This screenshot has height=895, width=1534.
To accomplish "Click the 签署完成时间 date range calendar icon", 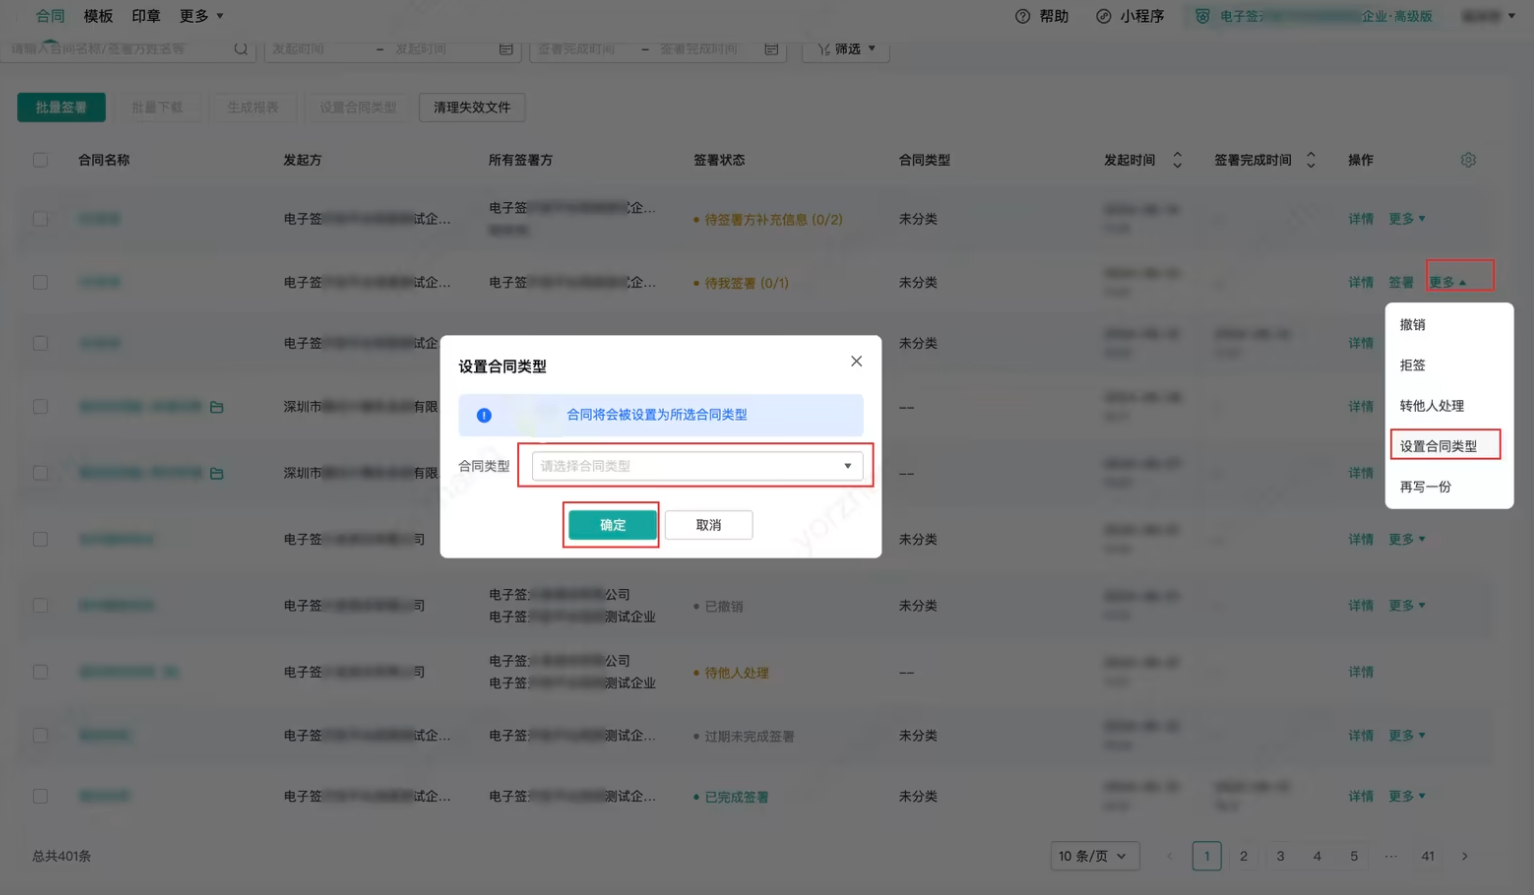I will [771, 48].
